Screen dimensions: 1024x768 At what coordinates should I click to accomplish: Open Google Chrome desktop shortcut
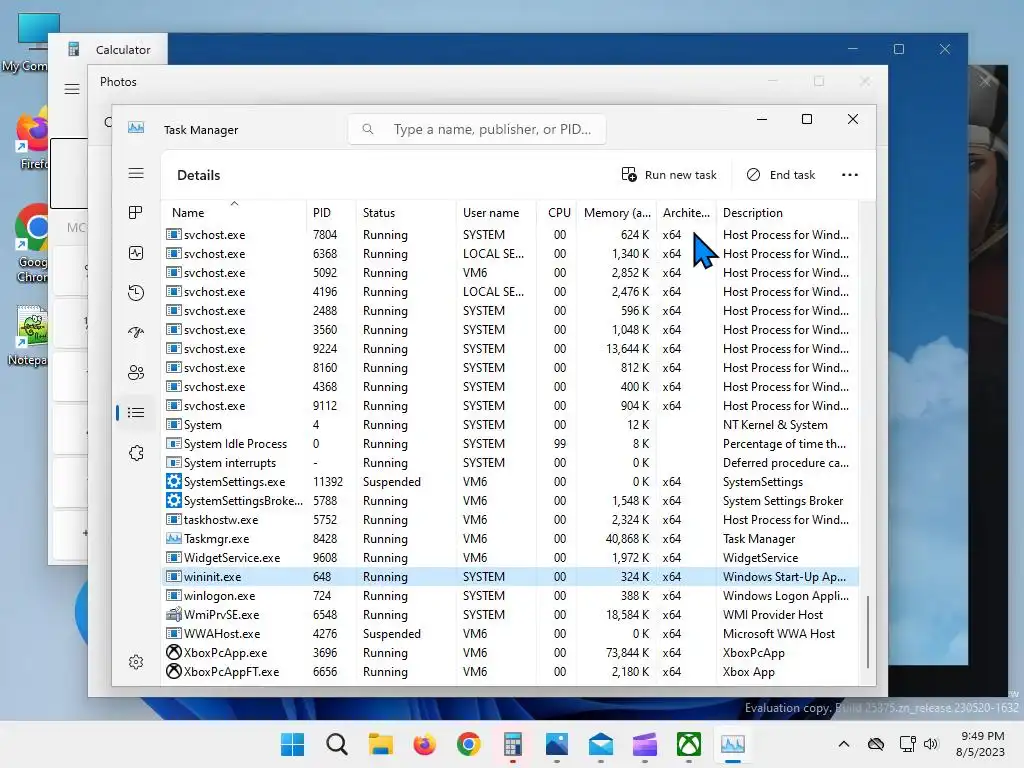click(x=33, y=245)
